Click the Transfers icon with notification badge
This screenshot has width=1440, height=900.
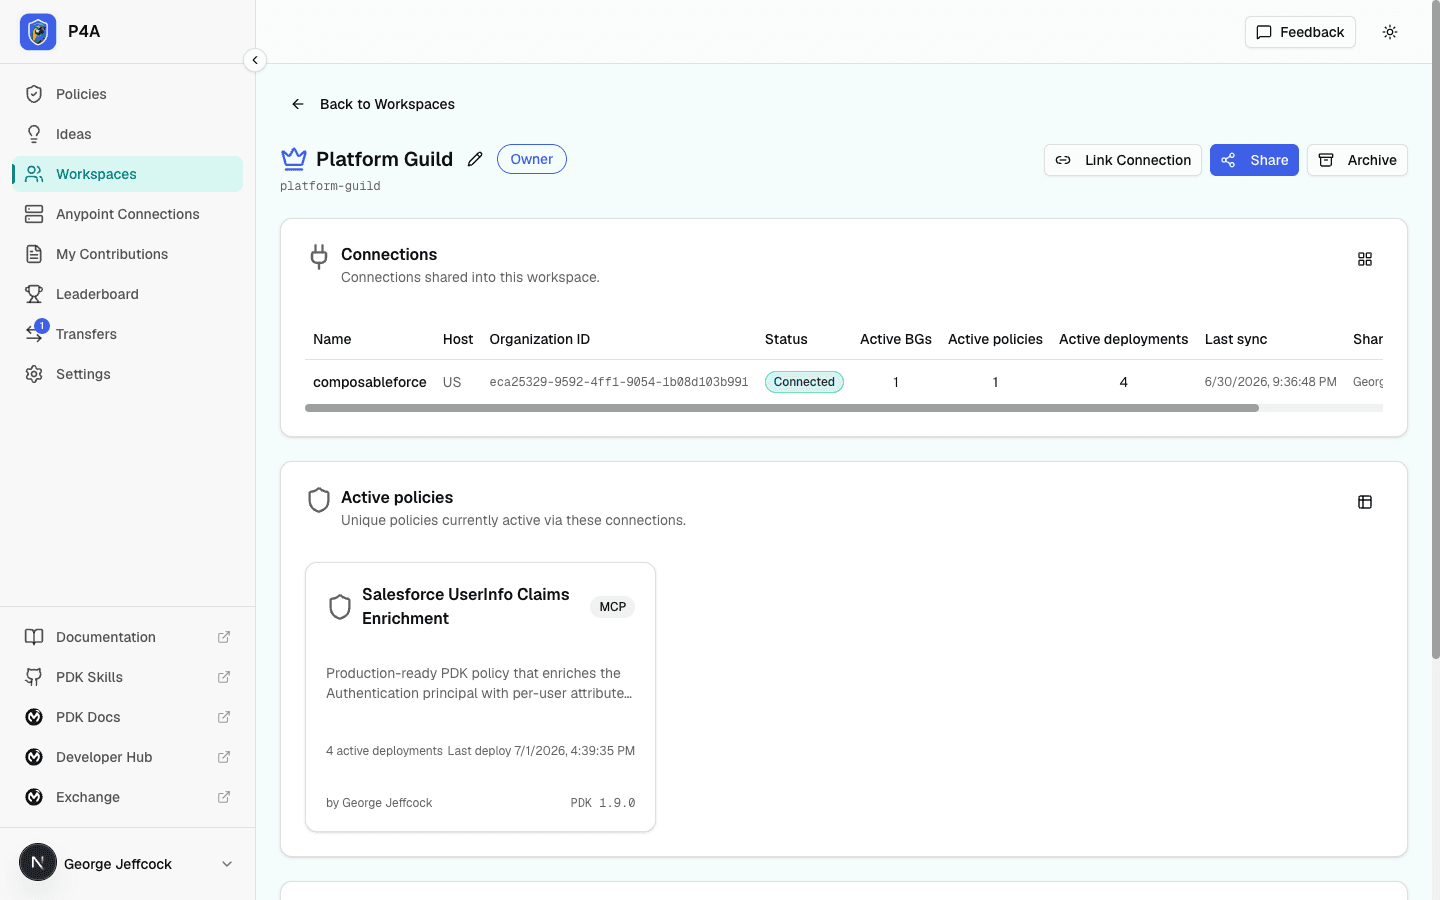pos(35,332)
